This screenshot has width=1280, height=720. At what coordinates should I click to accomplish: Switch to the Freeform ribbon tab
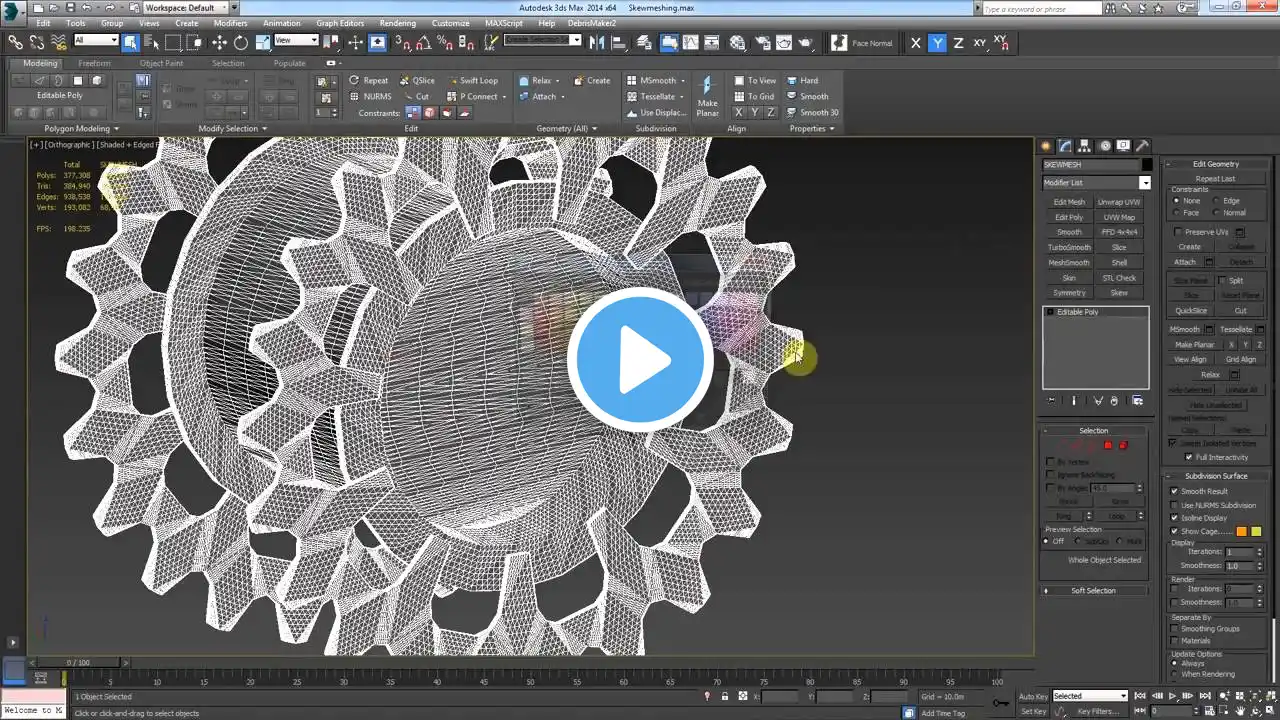coord(95,63)
